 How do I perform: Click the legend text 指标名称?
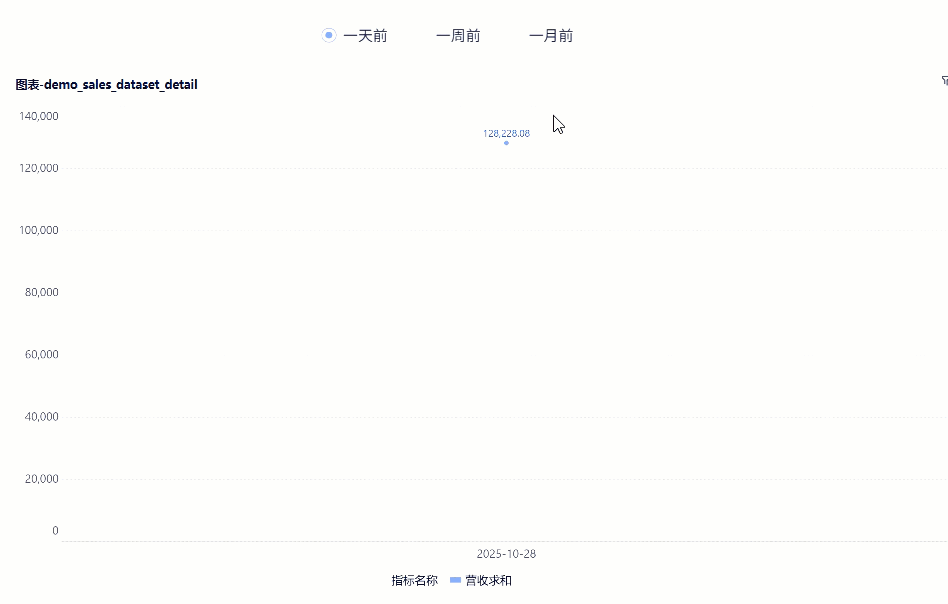point(413,580)
